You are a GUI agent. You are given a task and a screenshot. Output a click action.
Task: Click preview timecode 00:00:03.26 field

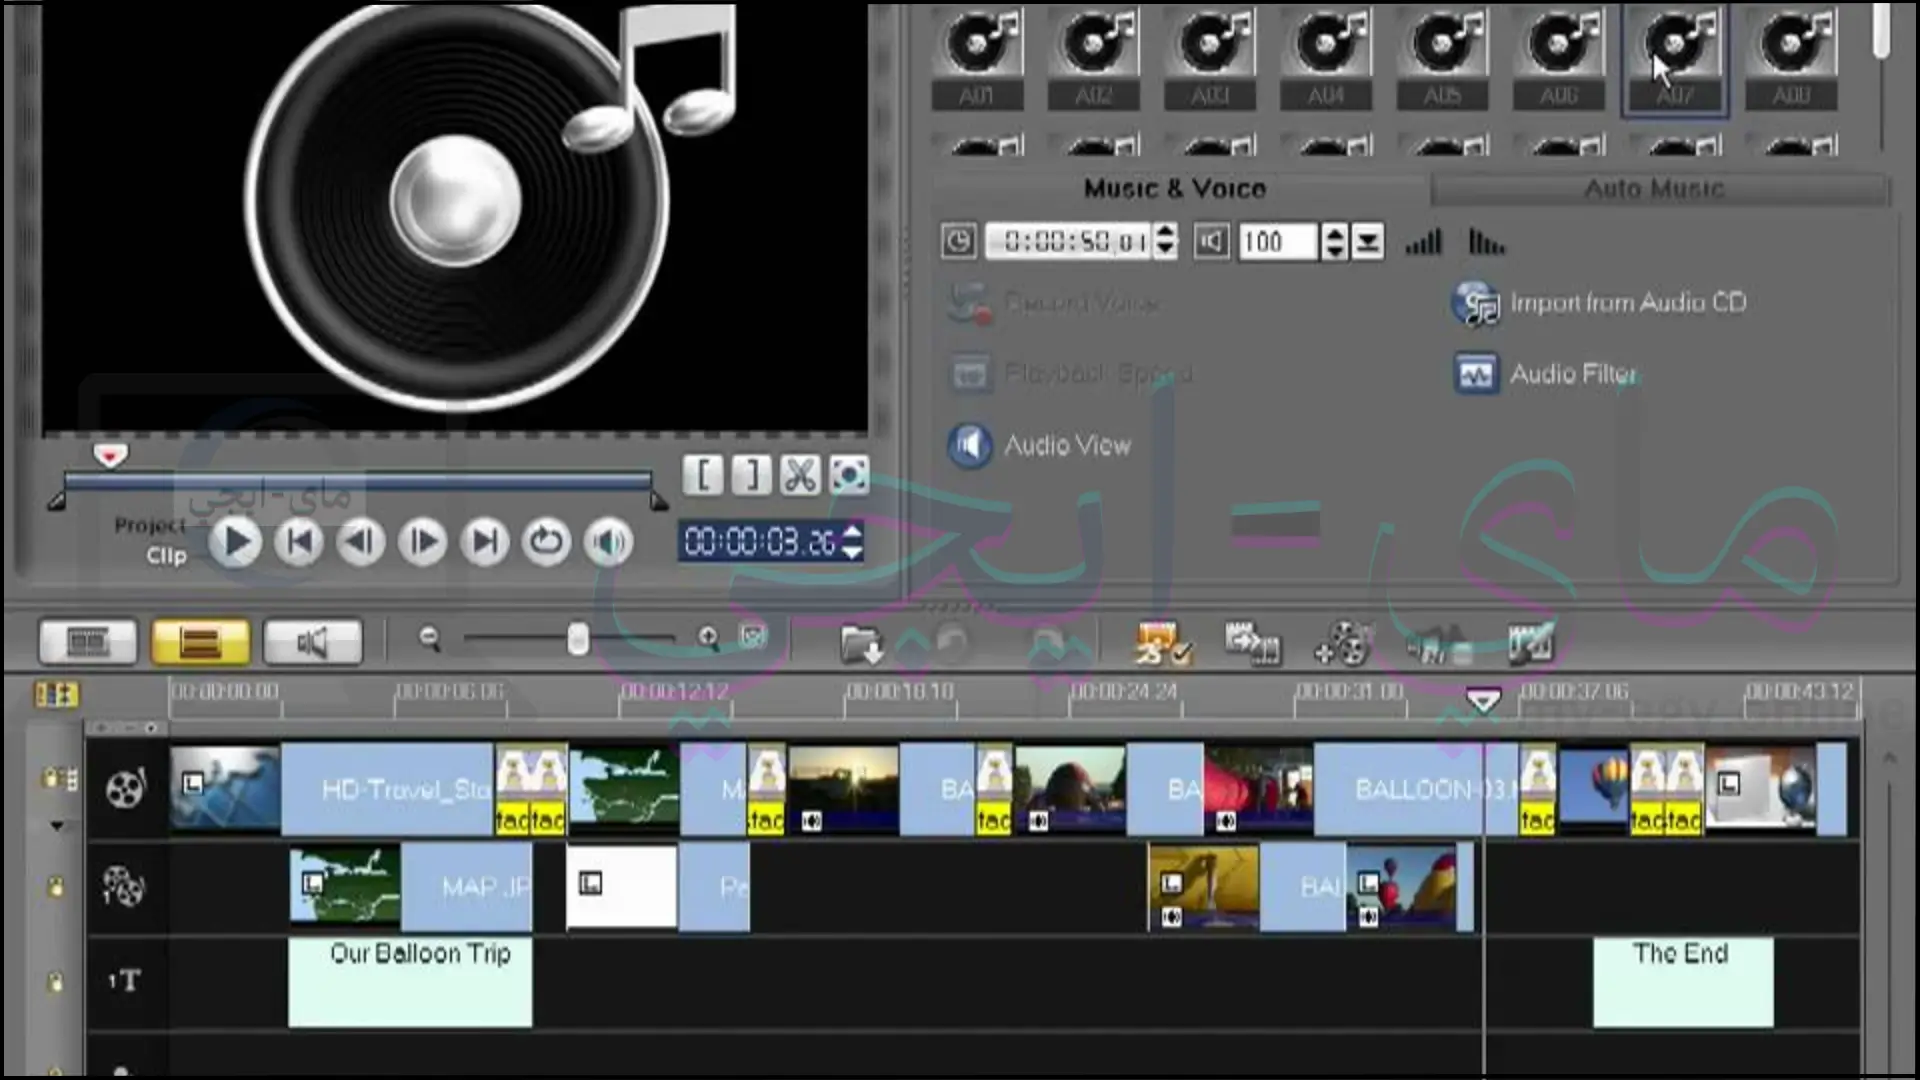point(760,542)
